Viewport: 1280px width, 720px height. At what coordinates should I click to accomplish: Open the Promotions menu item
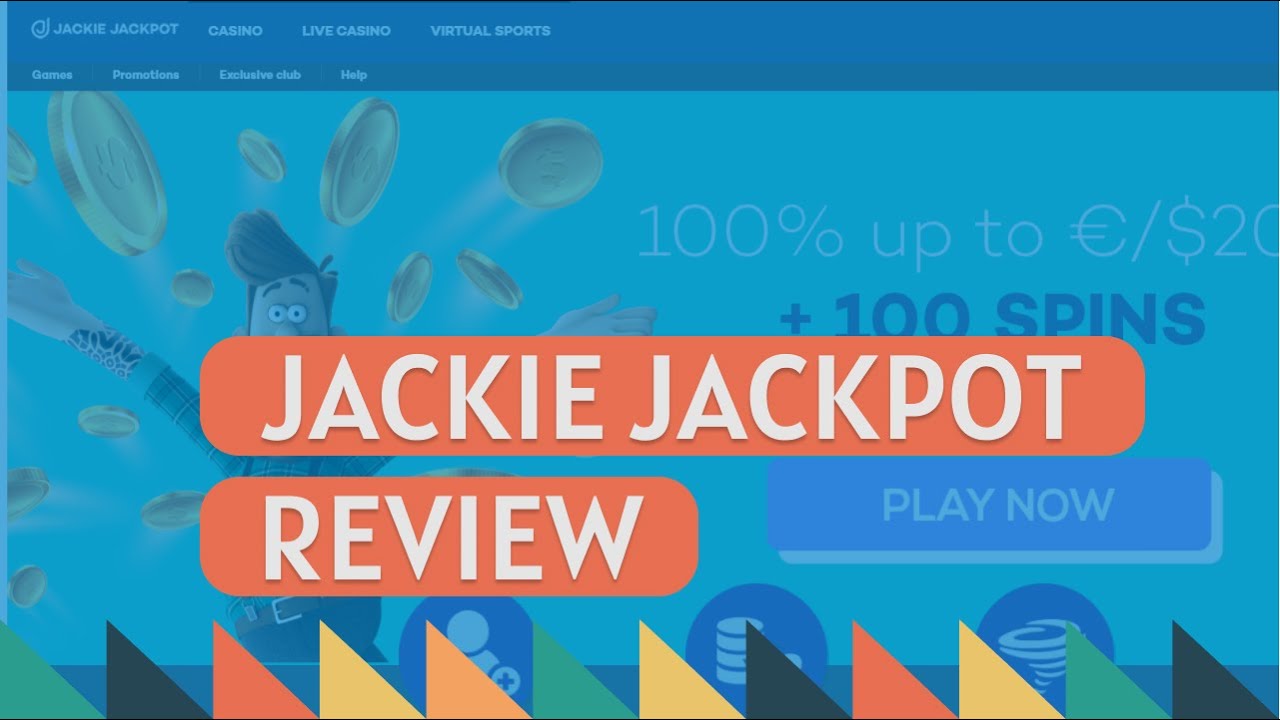pyautogui.click(x=146, y=75)
